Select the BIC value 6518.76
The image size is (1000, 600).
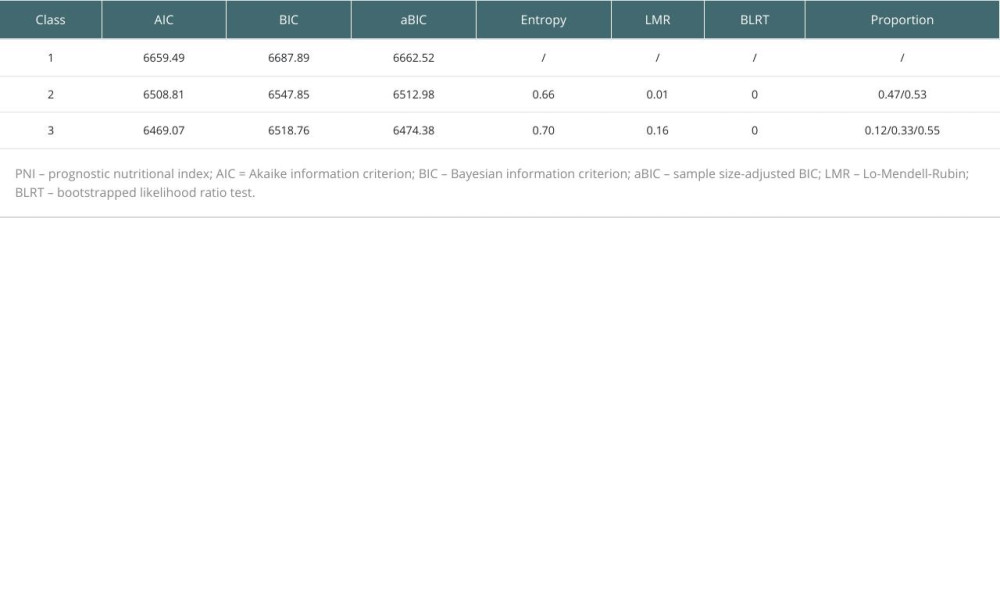[x=289, y=131]
